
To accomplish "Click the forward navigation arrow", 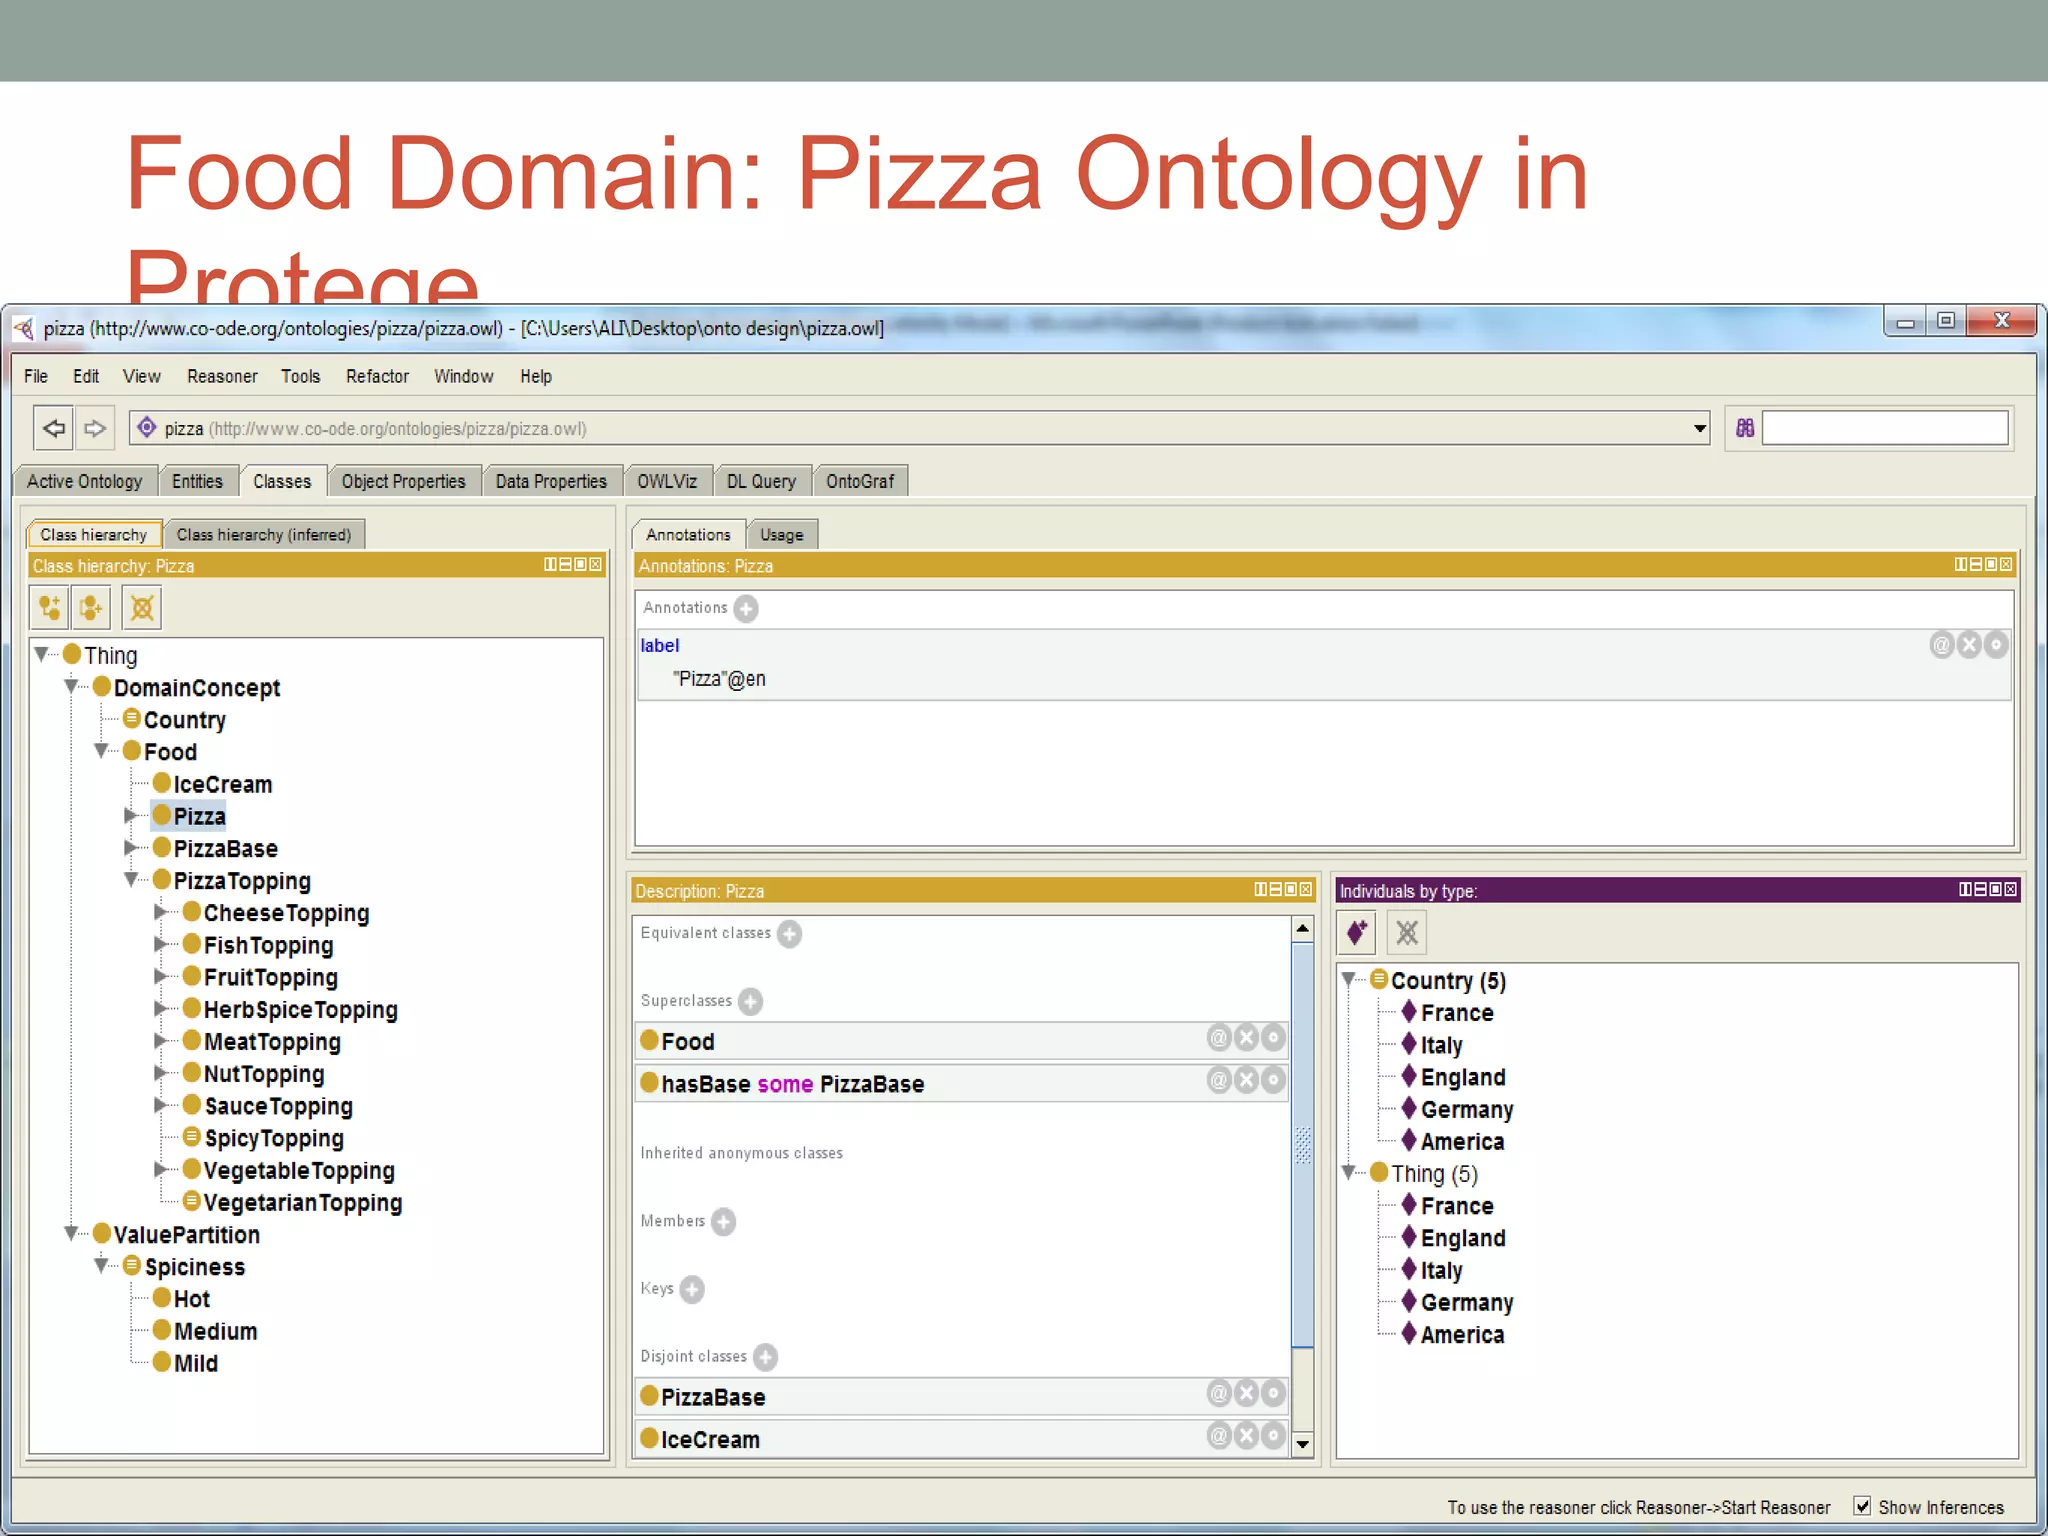I will pyautogui.click(x=94, y=428).
